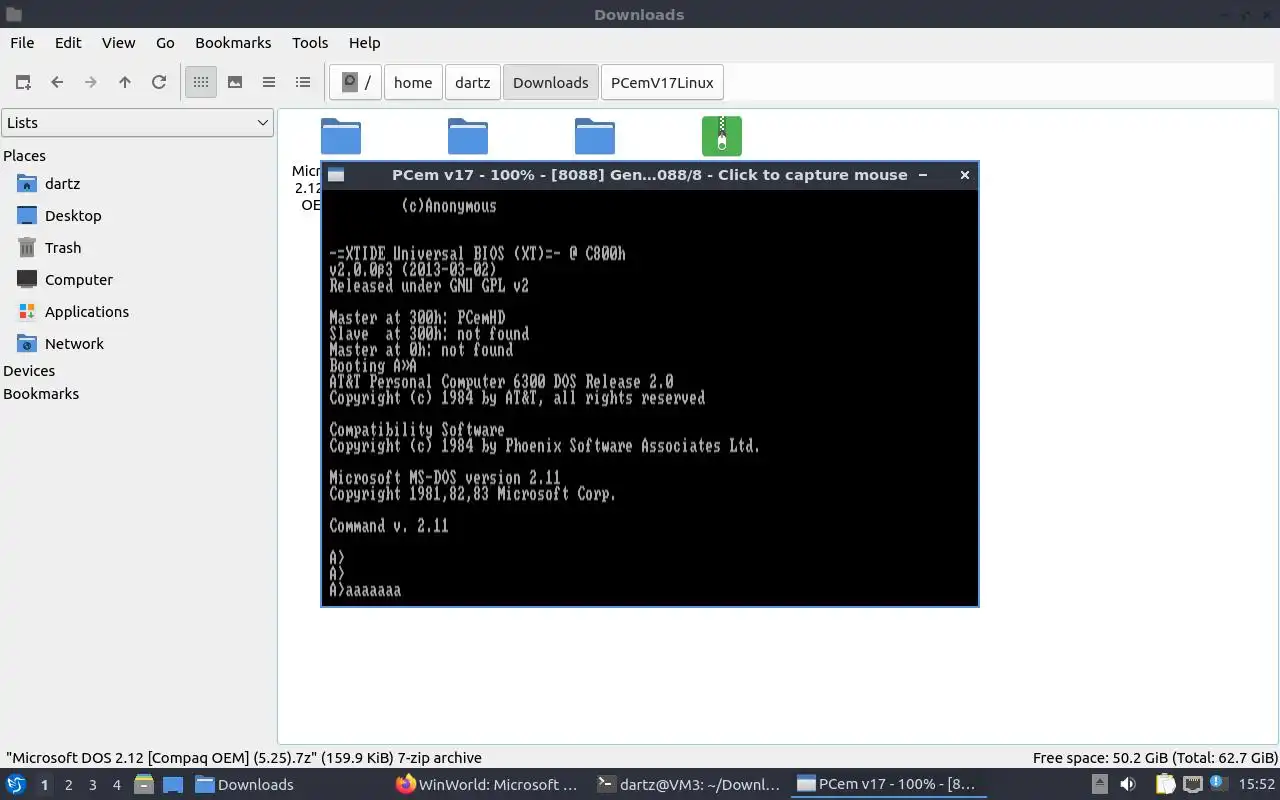The image size is (1280, 800).
Task: Launch file manager from panel quicklaunch
Action: pyautogui.click(x=144, y=785)
